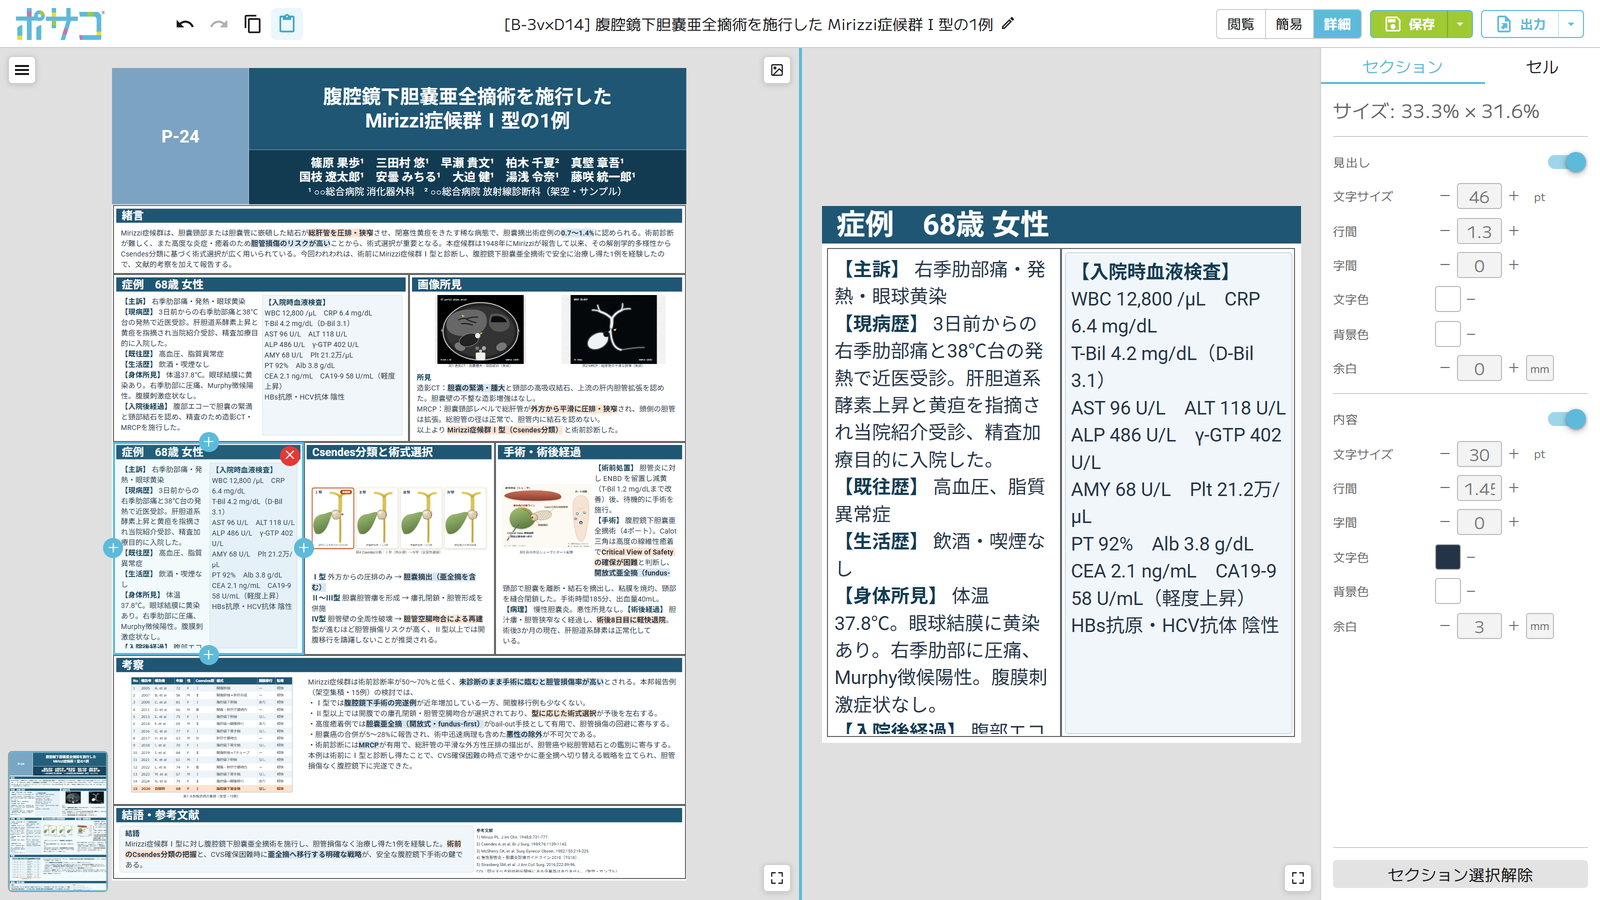Toggle the 見出し switch

pos(1566,162)
